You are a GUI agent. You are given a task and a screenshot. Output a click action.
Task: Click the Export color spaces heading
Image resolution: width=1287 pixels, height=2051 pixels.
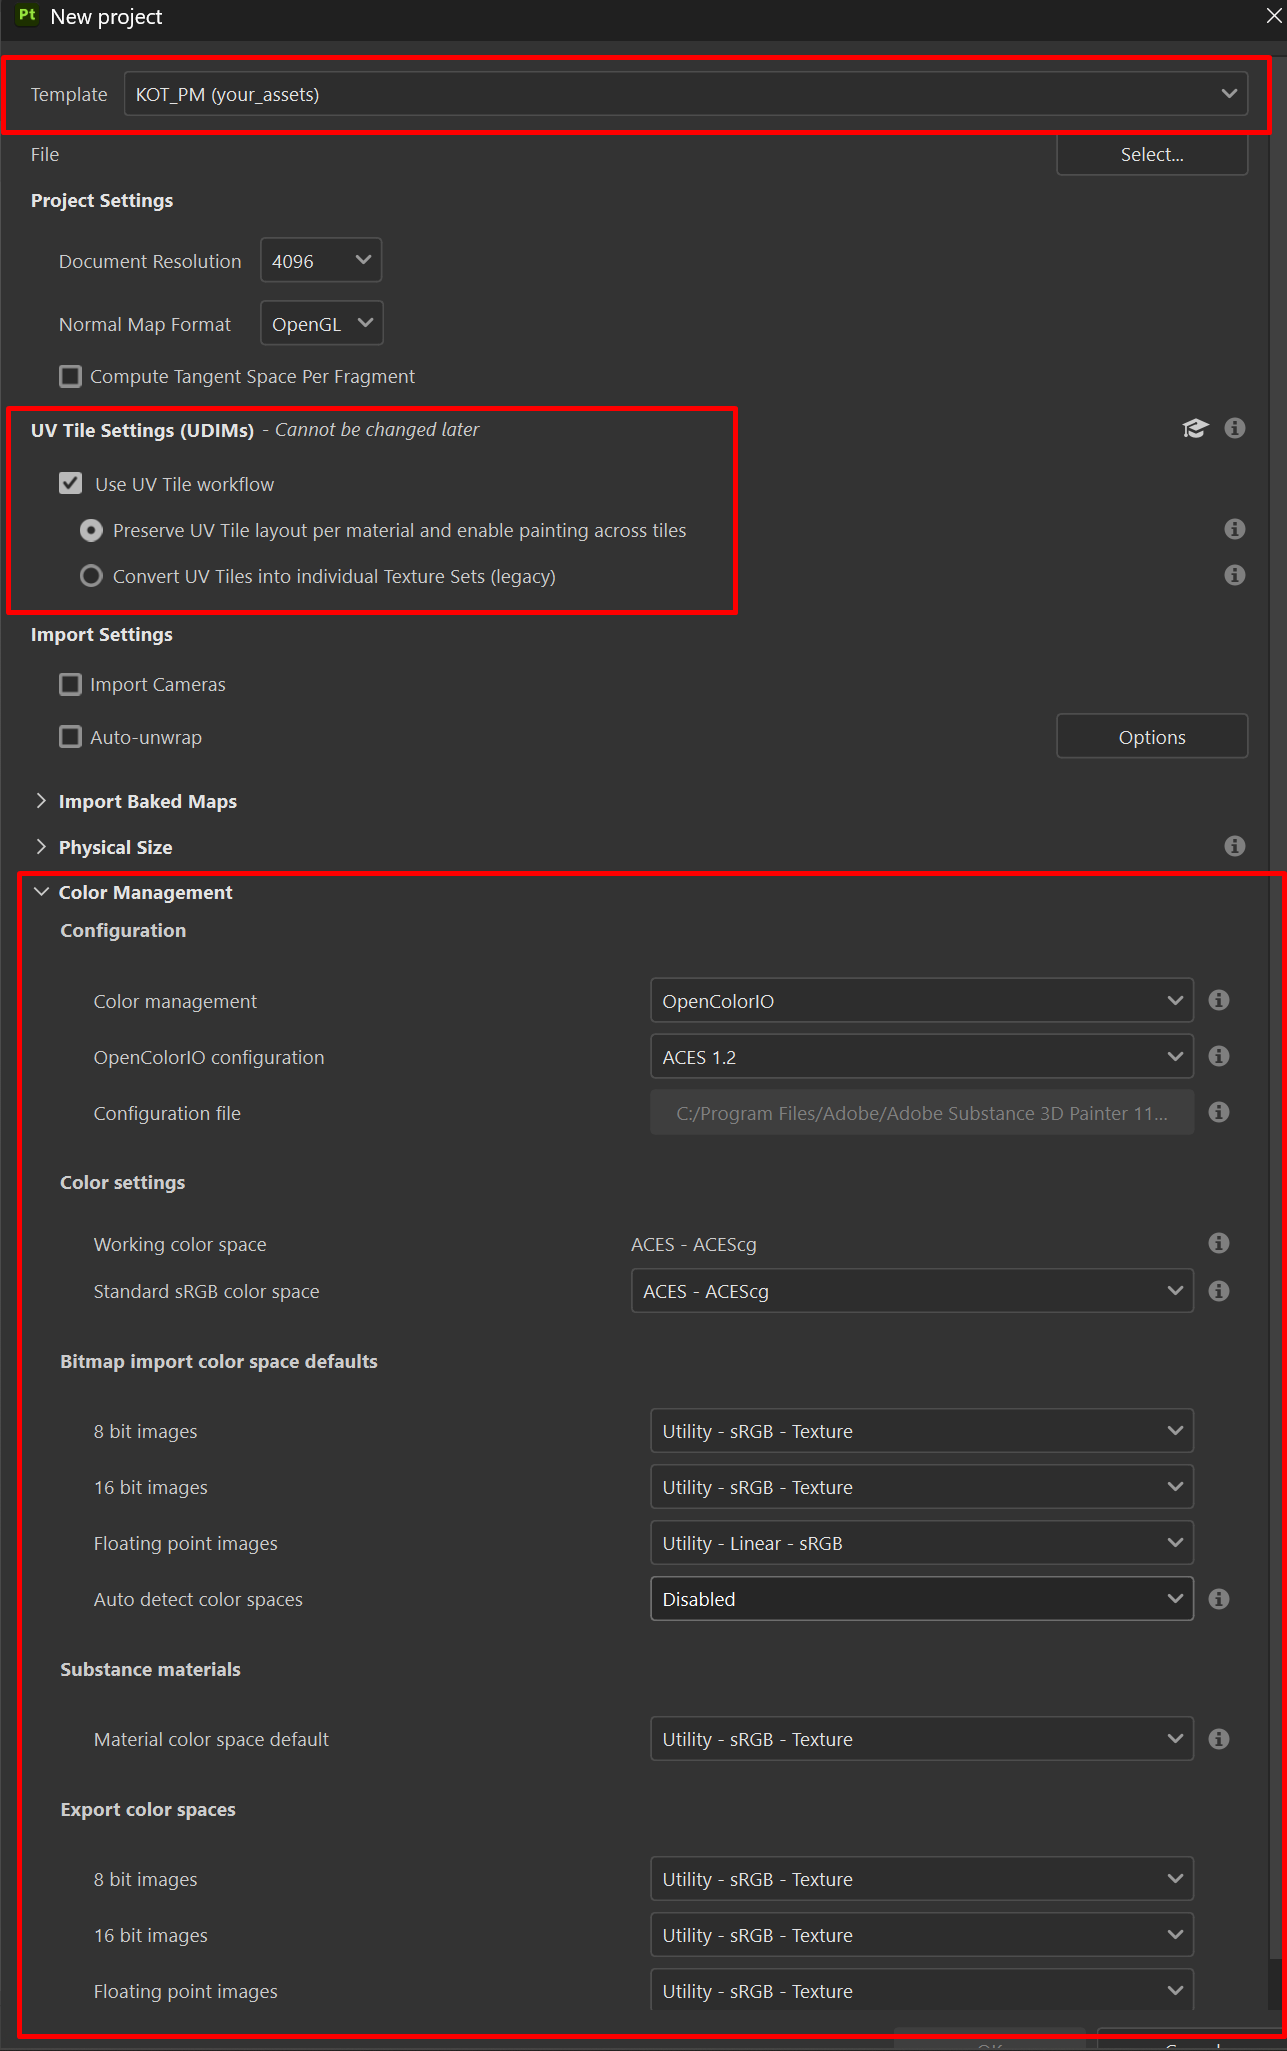click(148, 1809)
